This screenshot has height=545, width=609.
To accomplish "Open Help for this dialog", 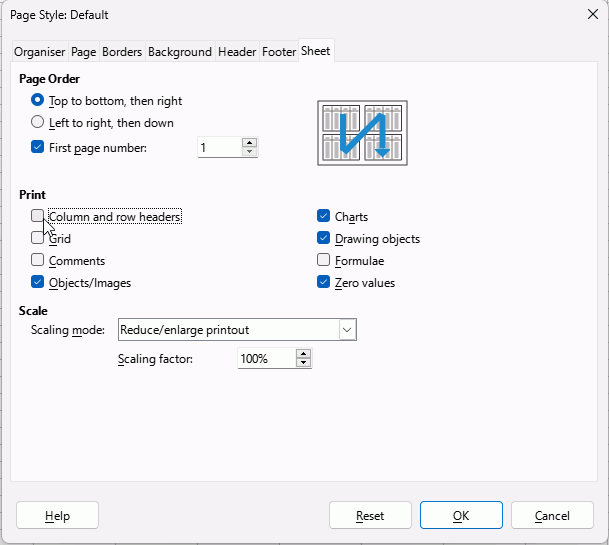I will (57, 515).
